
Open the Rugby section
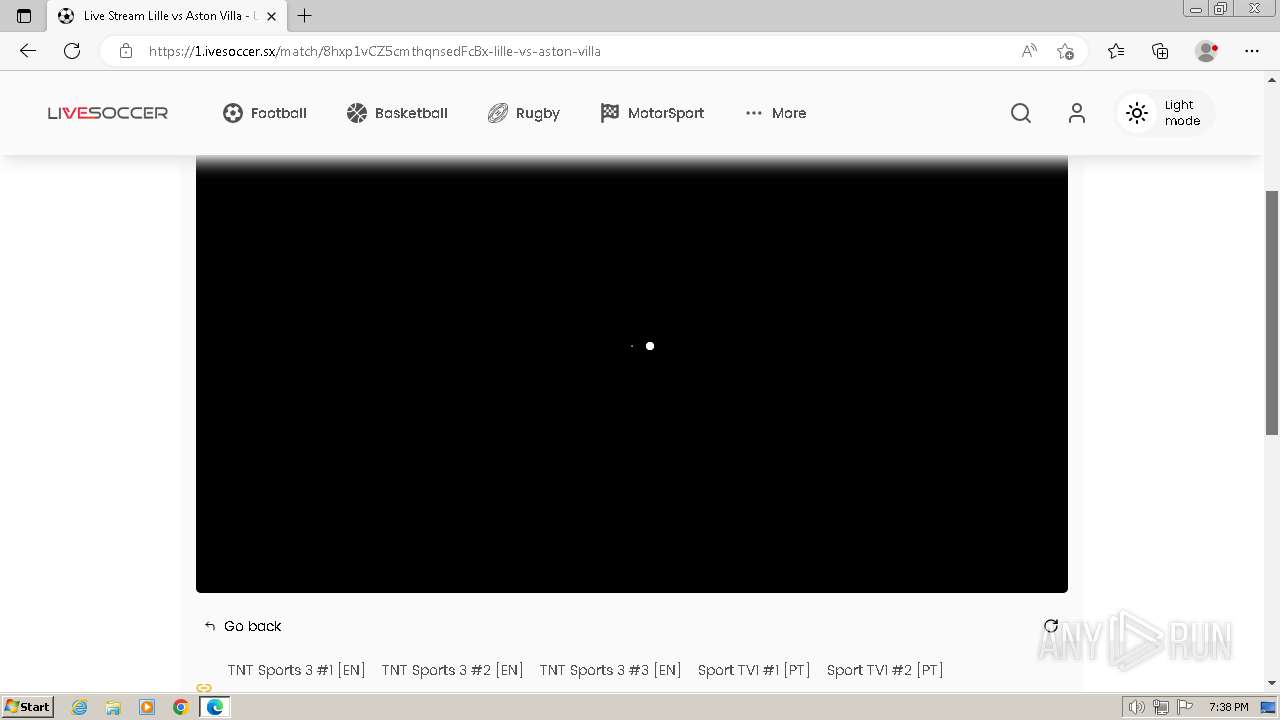click(x=523, y=113)
